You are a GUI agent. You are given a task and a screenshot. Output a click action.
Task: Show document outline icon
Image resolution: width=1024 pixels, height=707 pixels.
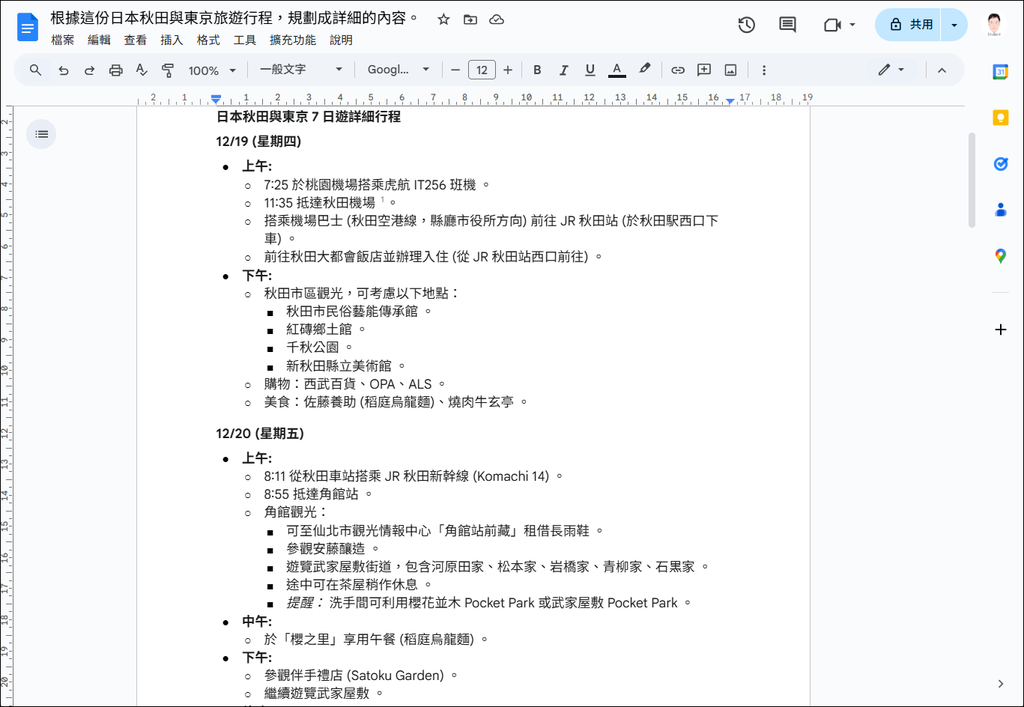click(42, 134)
